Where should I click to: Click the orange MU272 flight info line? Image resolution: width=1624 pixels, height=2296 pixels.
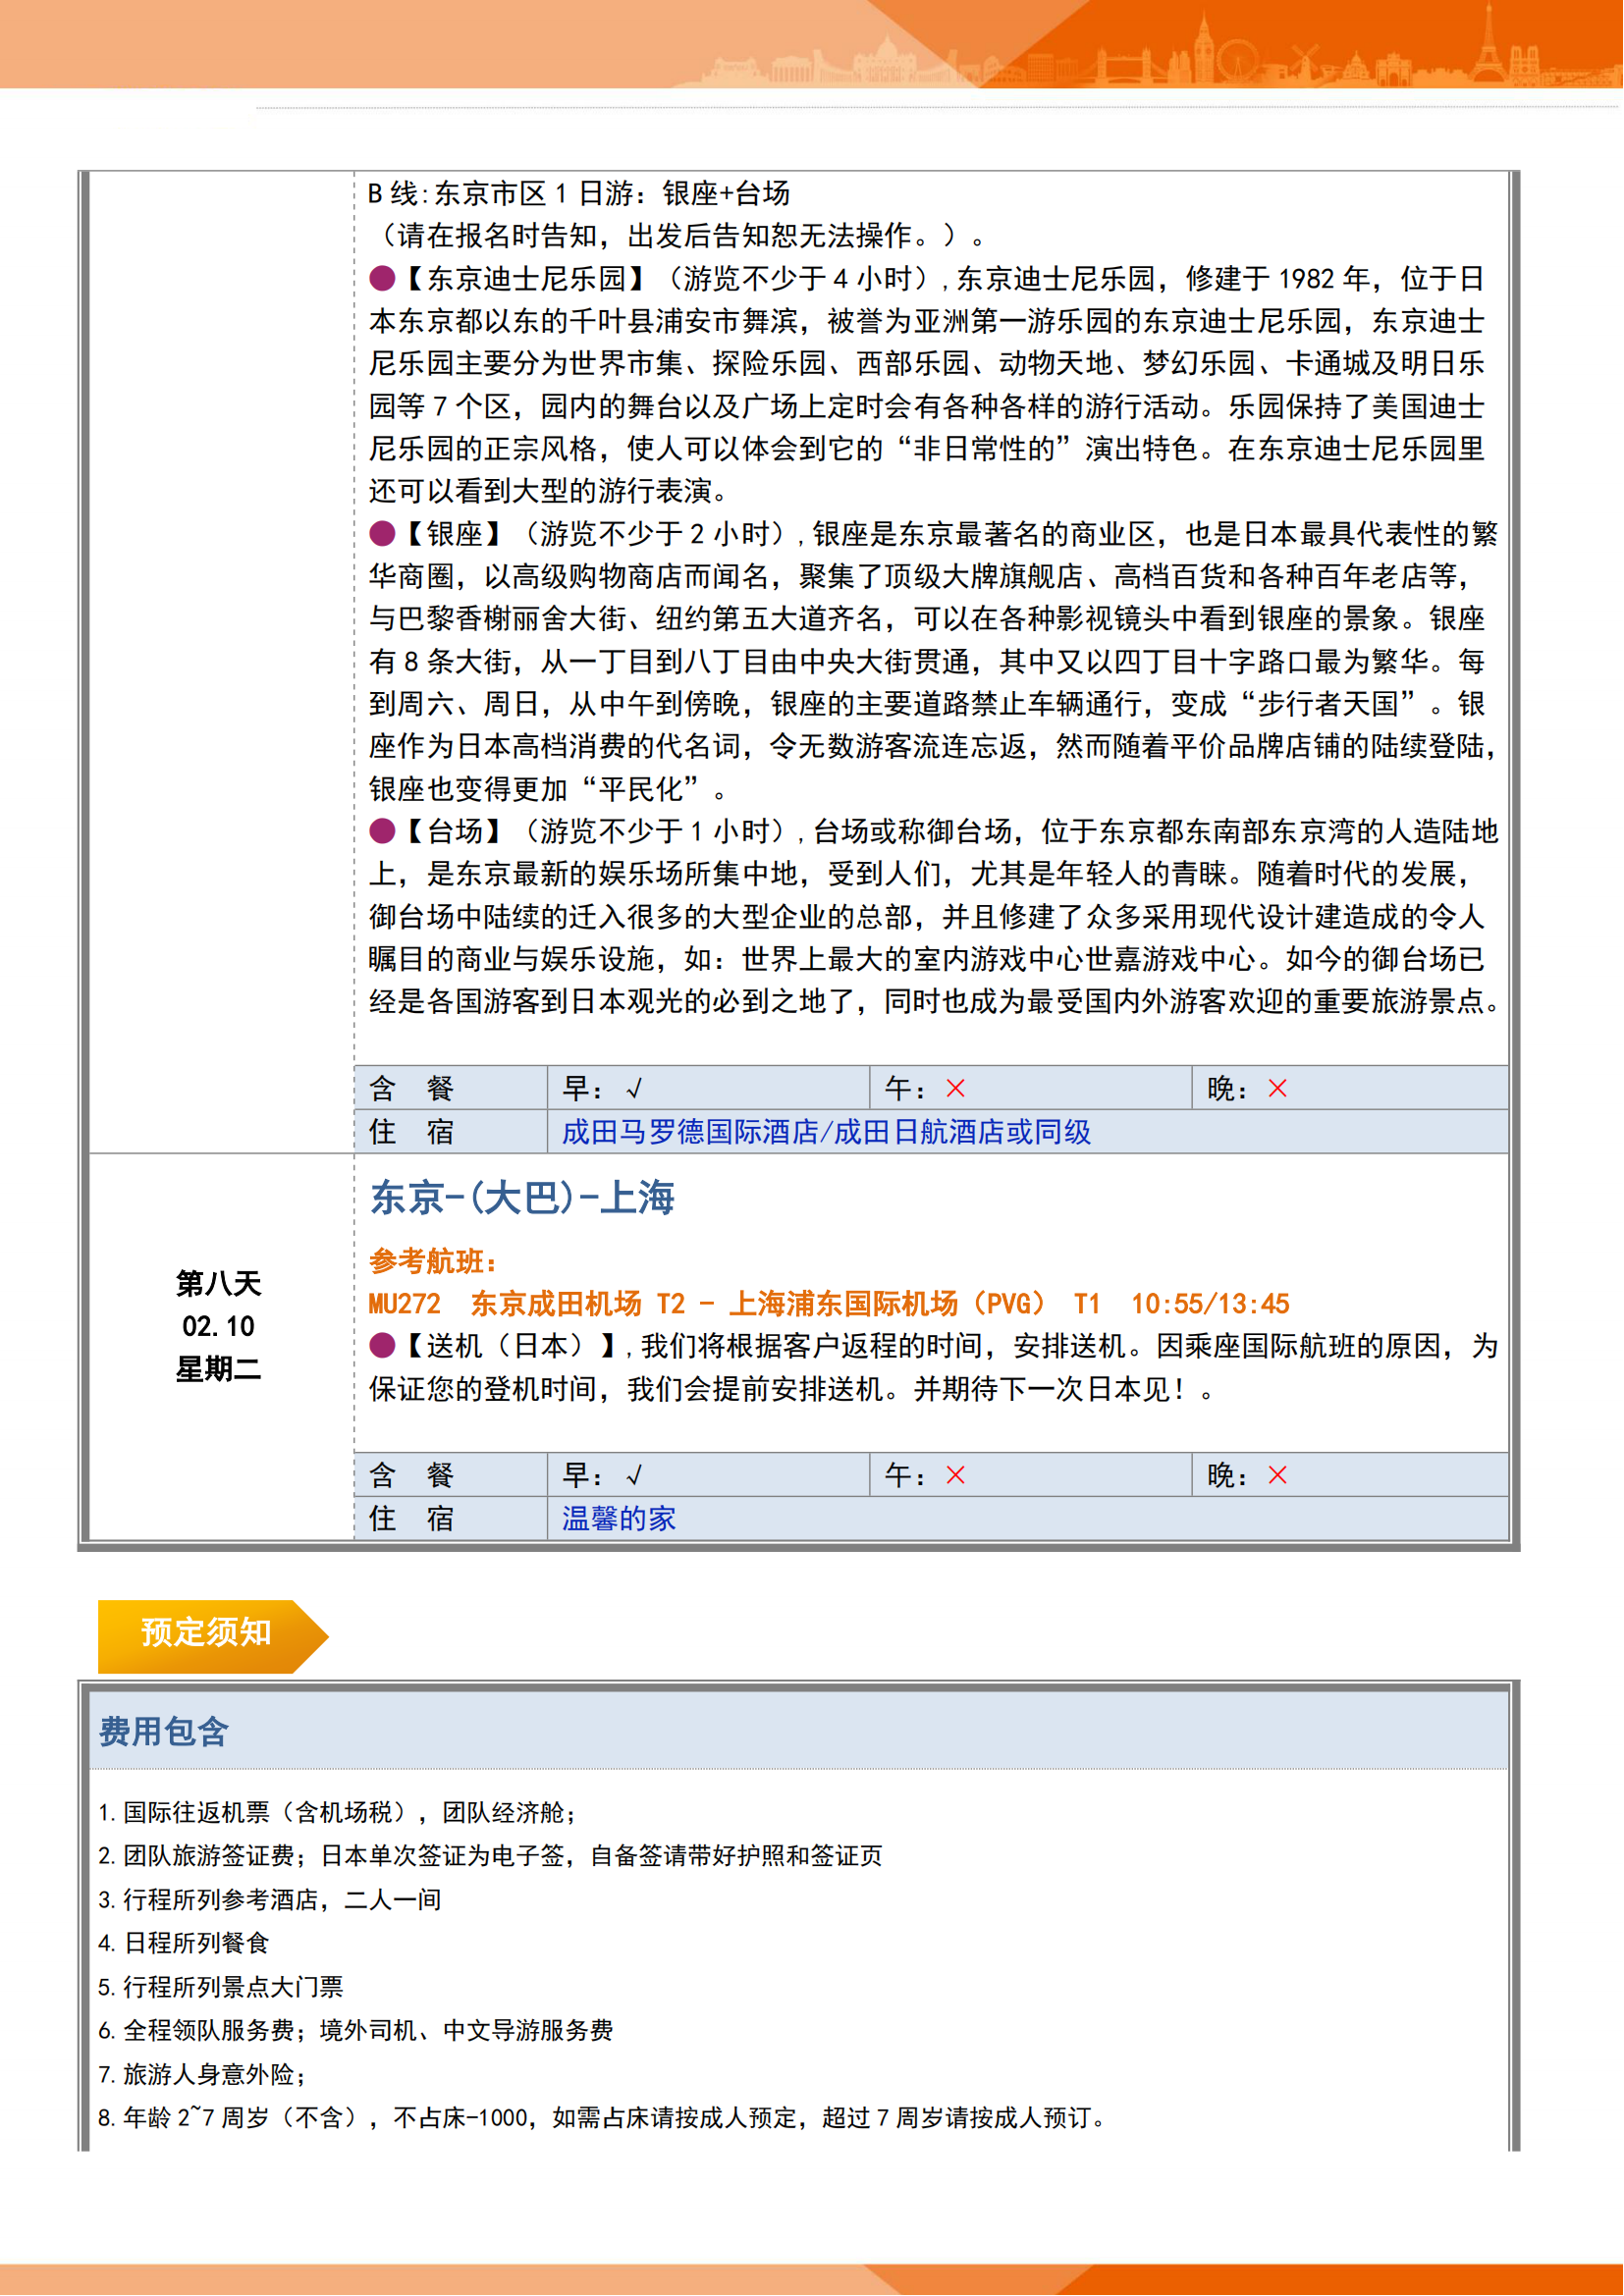pos(829,1304)
